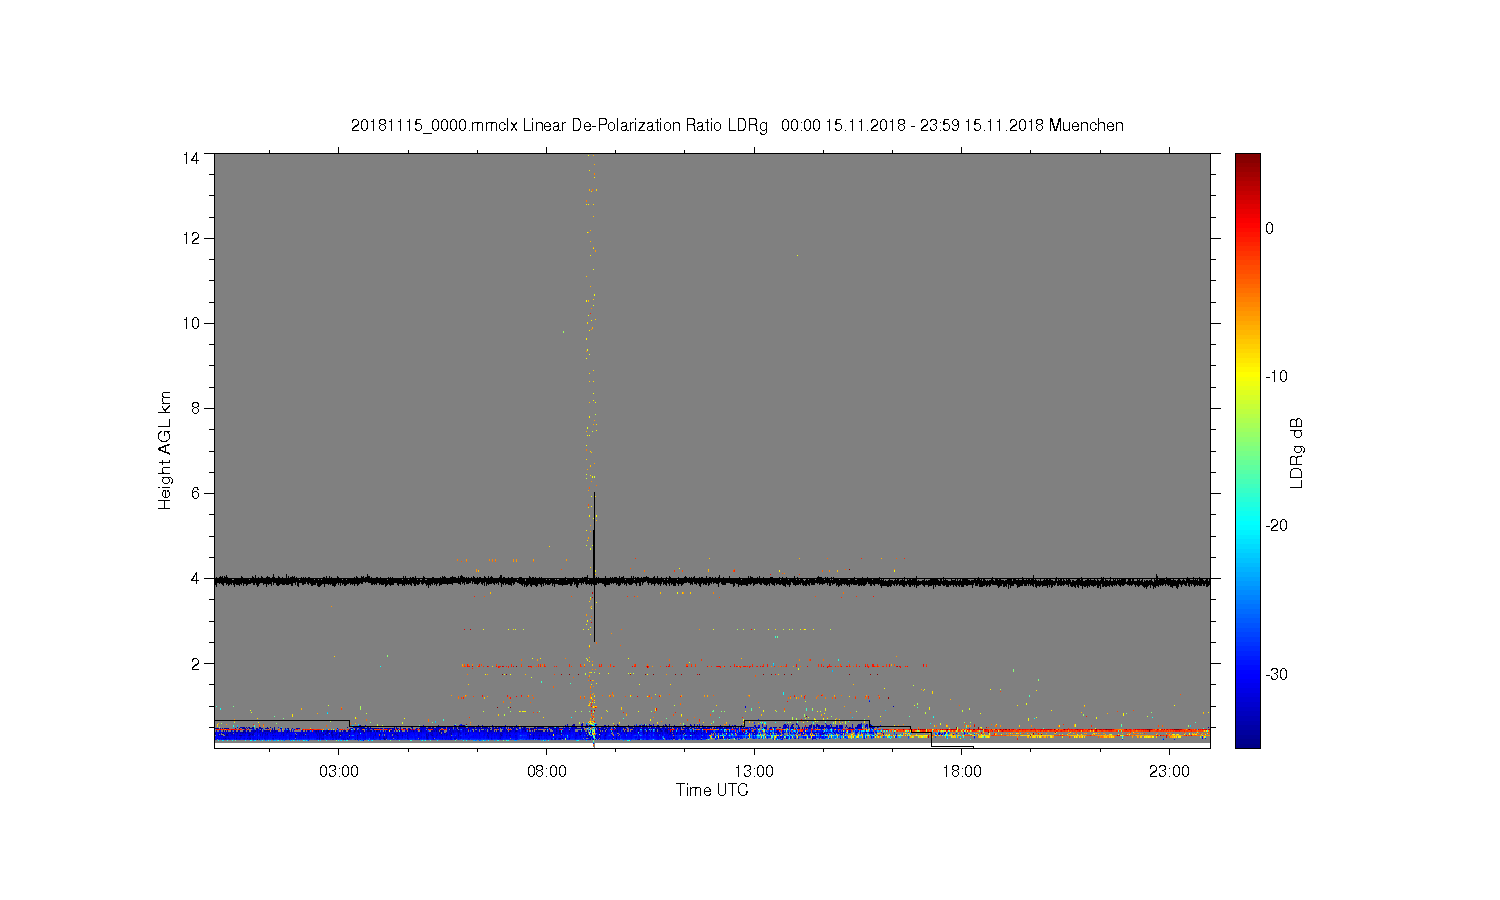Click the '18:00' time tick label
This screenshot has height=900, width=1500.
tap(962, 772)
